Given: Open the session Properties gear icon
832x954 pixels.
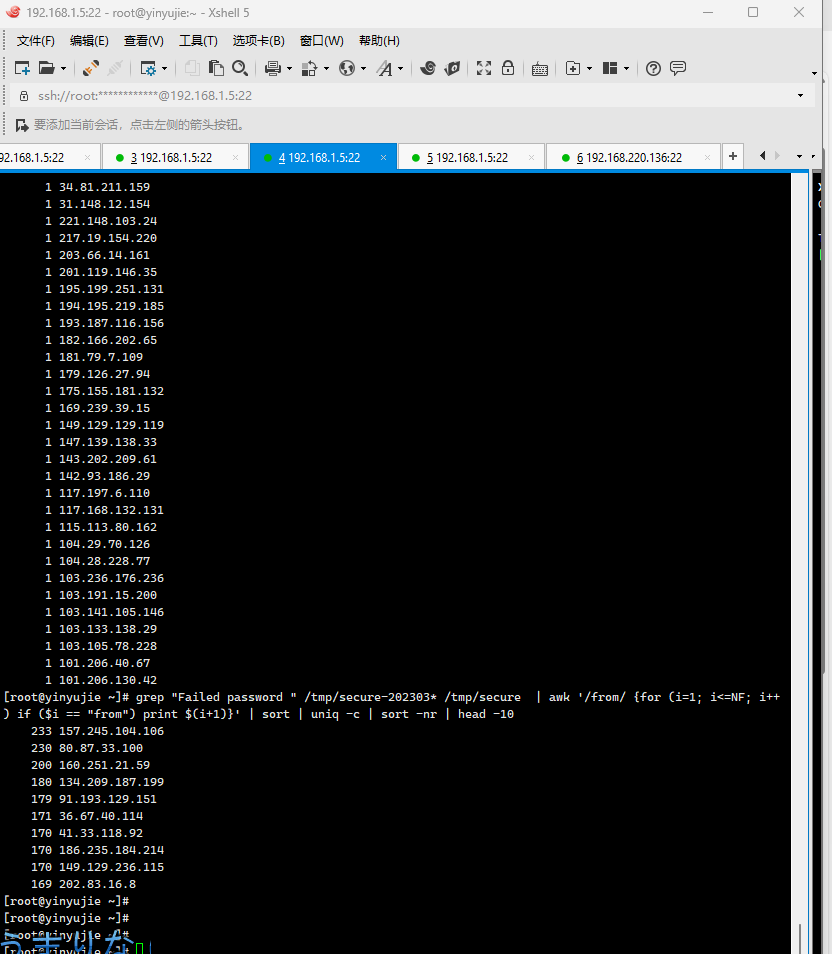Looking at the screenshot, I should [x=148, y=68].
